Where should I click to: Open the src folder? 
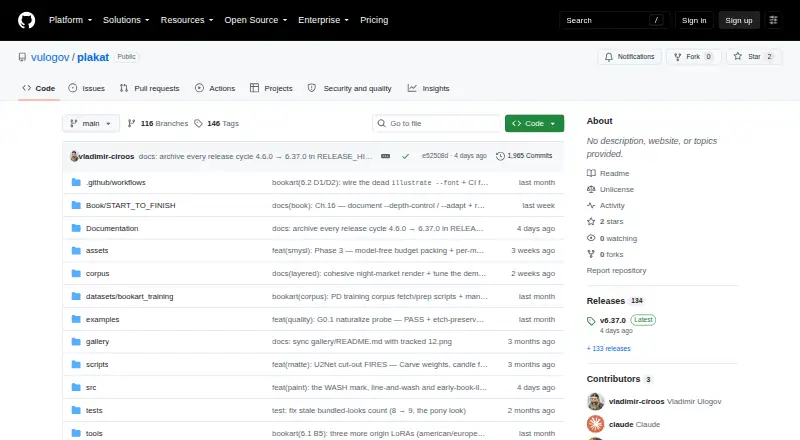coord(91,387)
